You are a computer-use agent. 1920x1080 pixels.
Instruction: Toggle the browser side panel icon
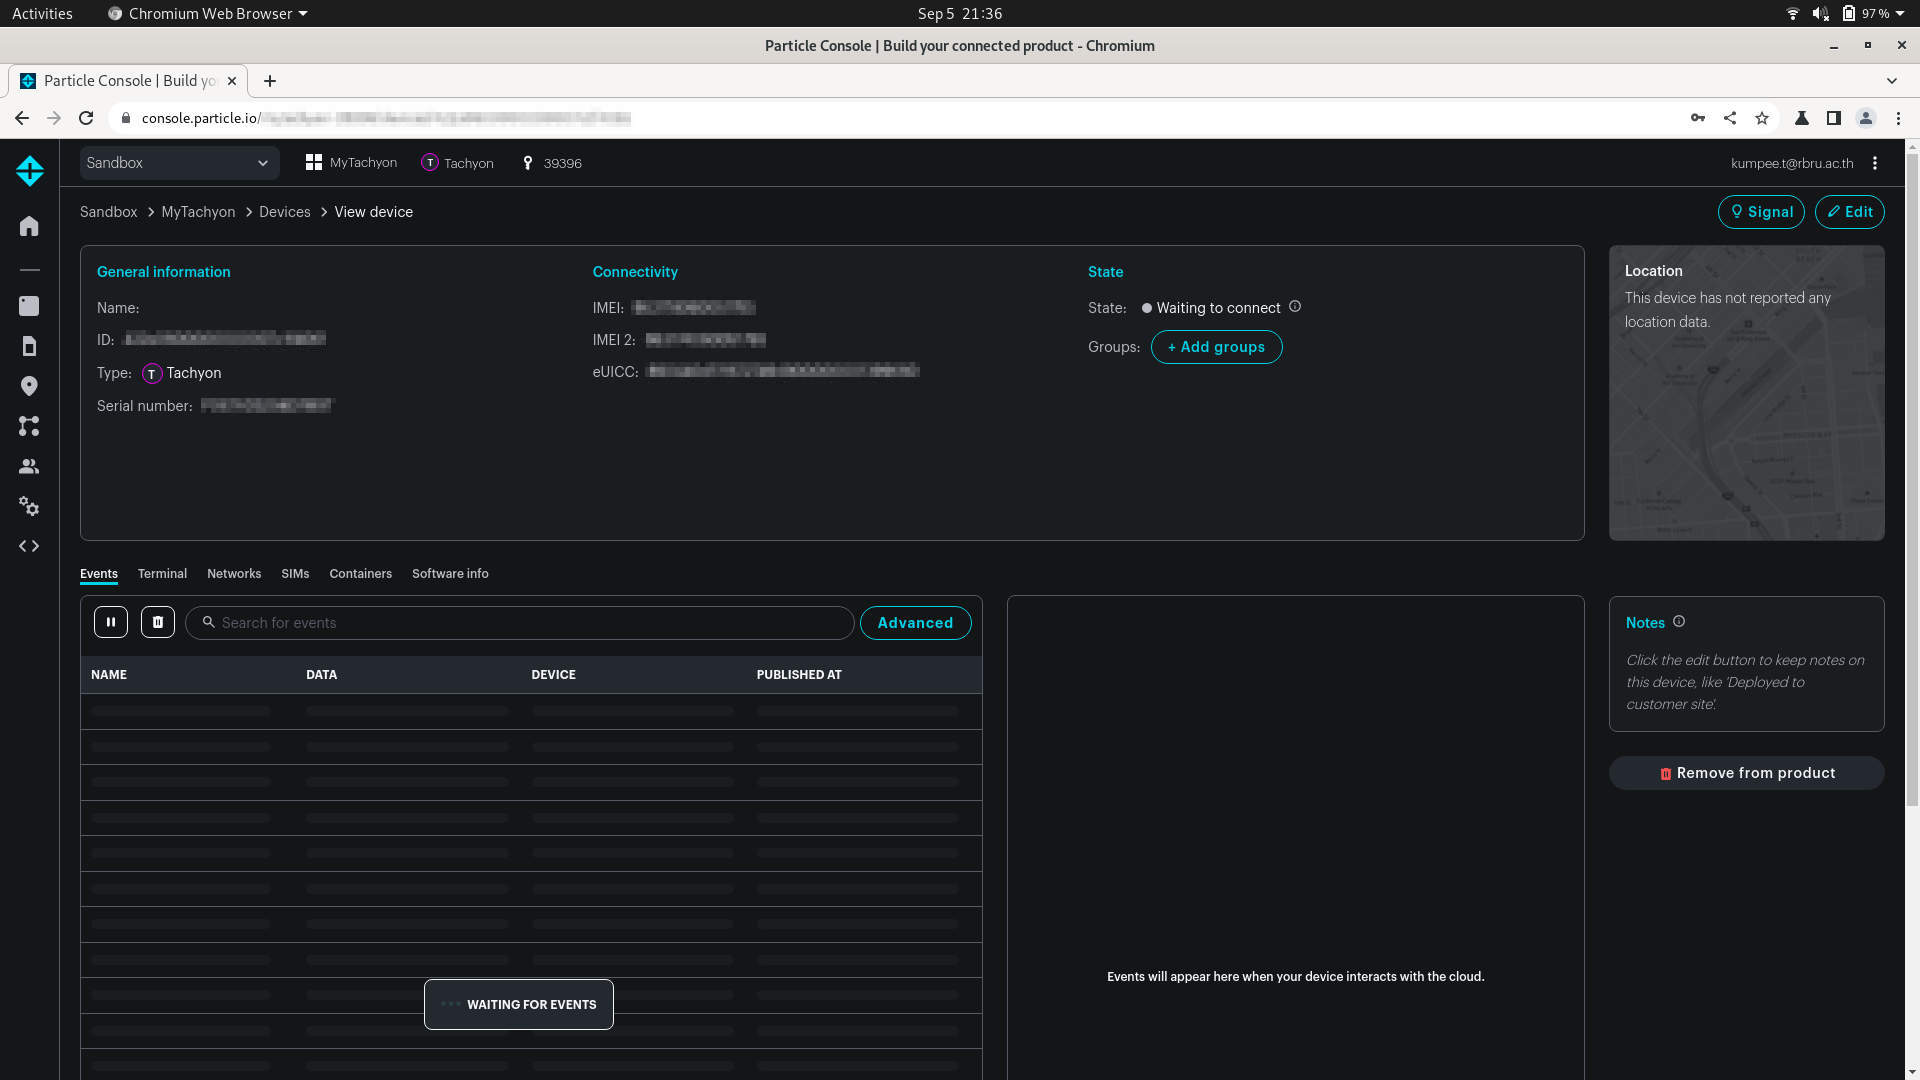click(1834, 118)
